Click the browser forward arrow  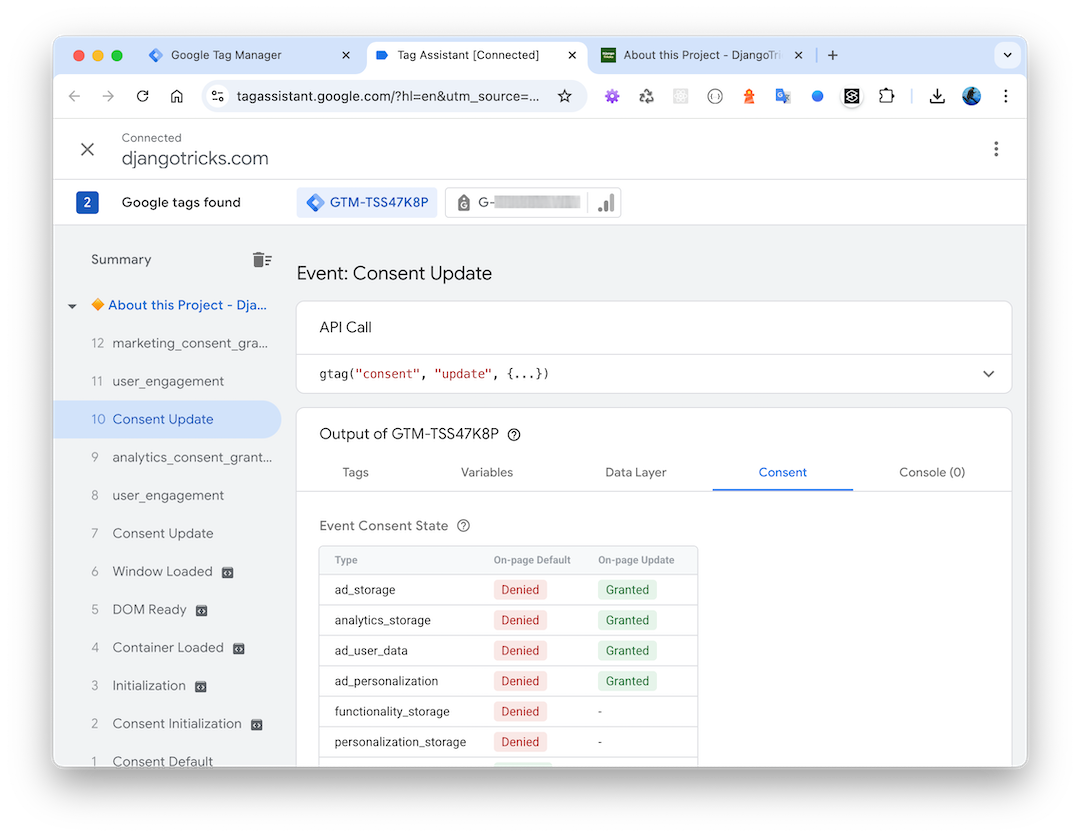[108, 96]
